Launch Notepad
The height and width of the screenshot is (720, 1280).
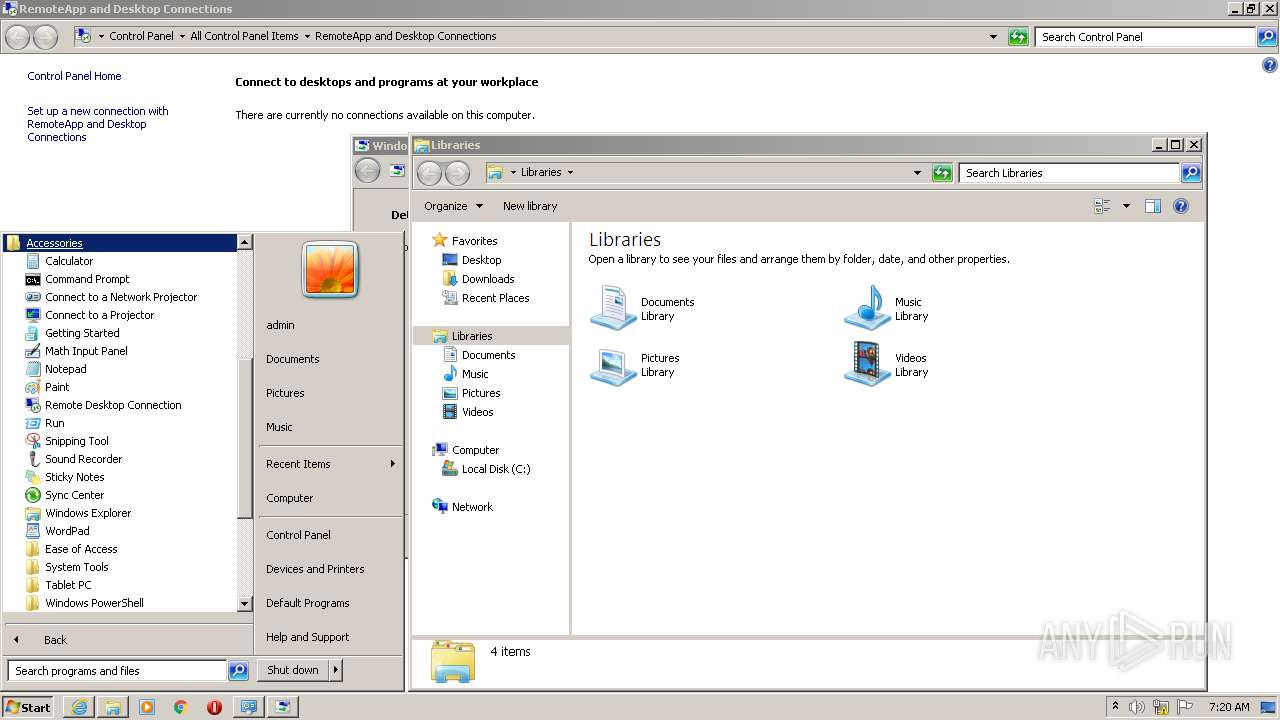point(65,369)
